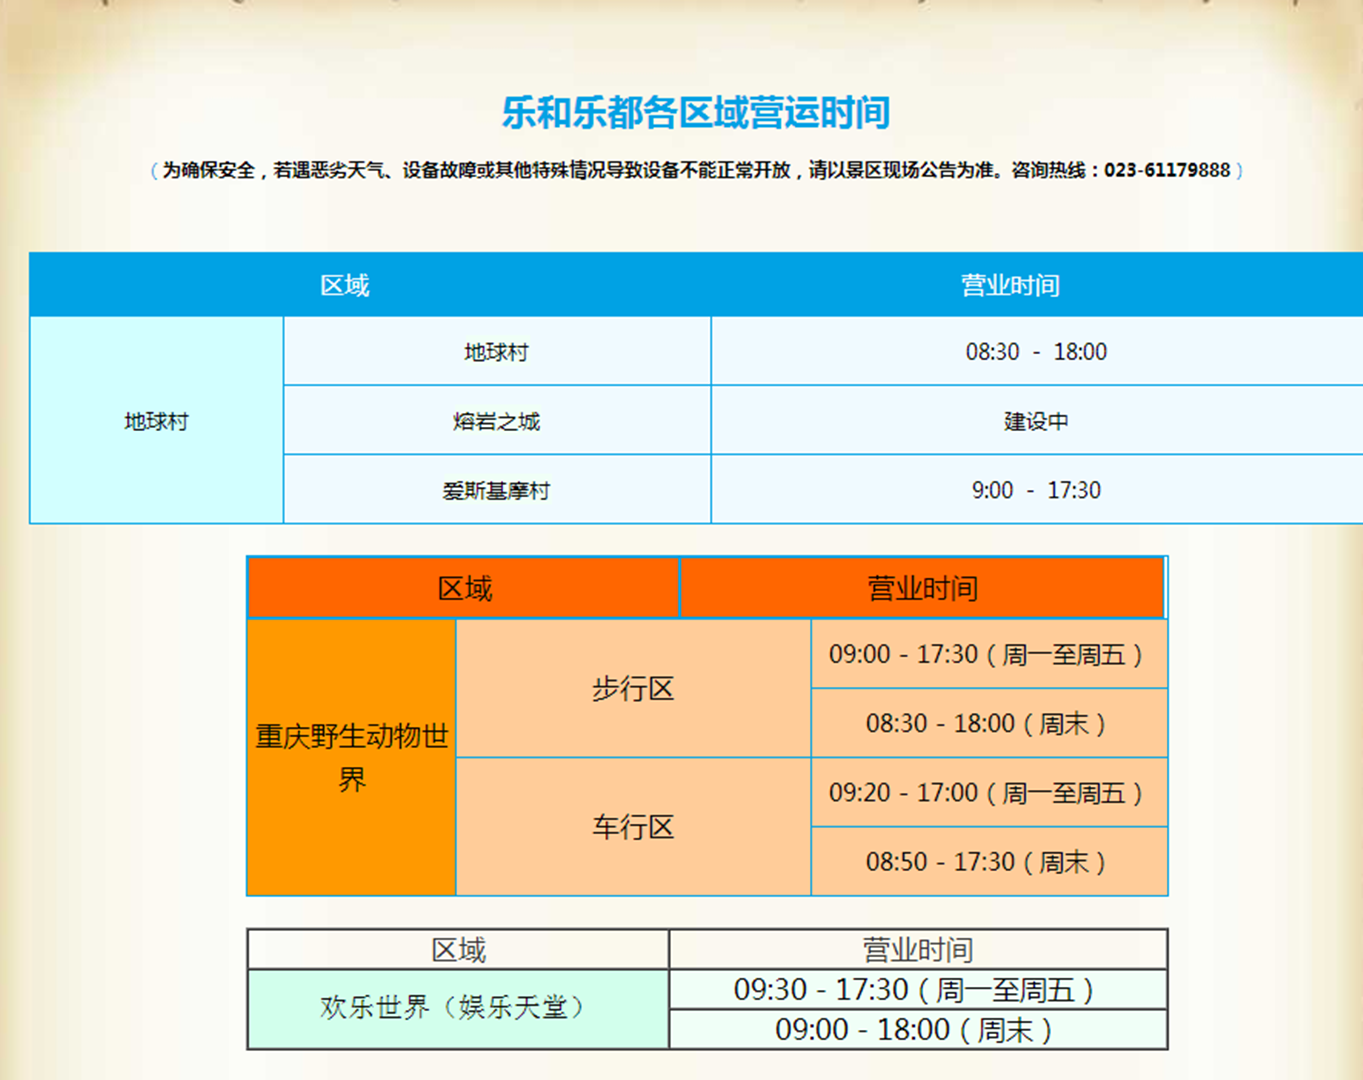Click the 建设中 status cell
This screenshot has height=1080, width=1363.
point(1036,421)
